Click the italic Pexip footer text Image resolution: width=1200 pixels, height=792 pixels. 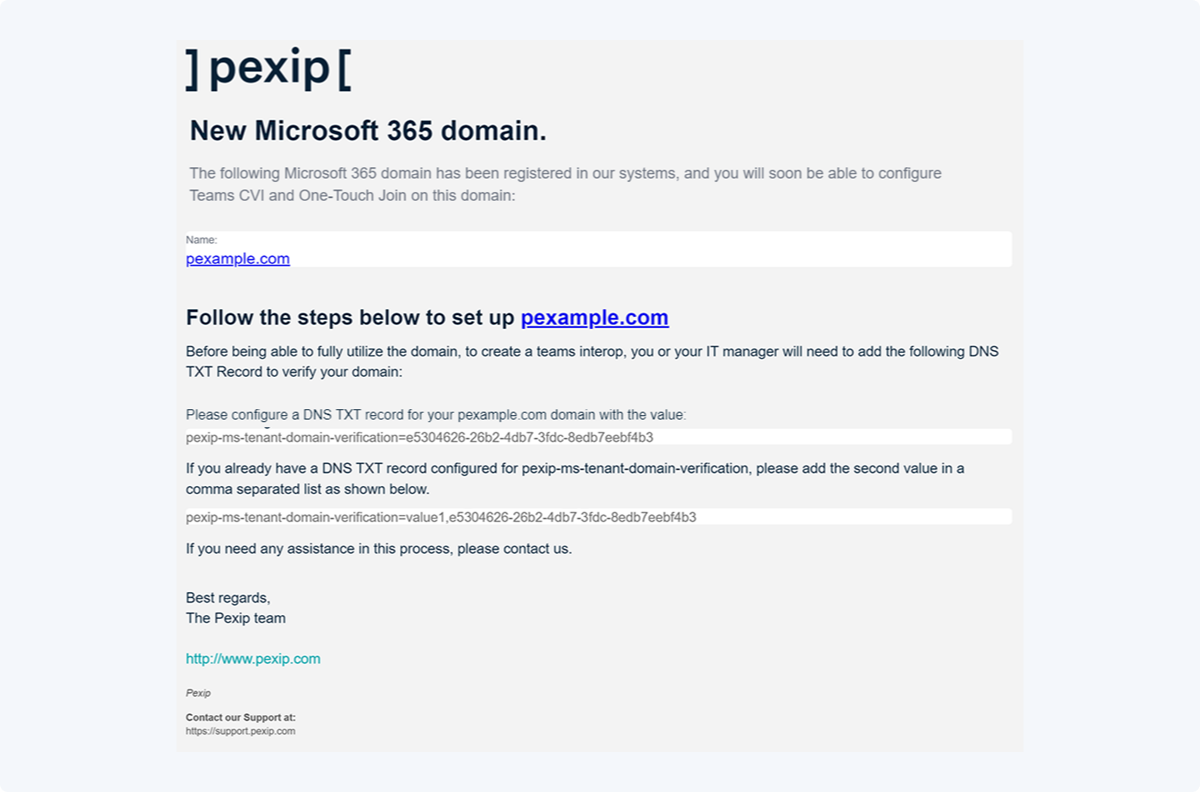pyautogui.click(x=198, y=693)
